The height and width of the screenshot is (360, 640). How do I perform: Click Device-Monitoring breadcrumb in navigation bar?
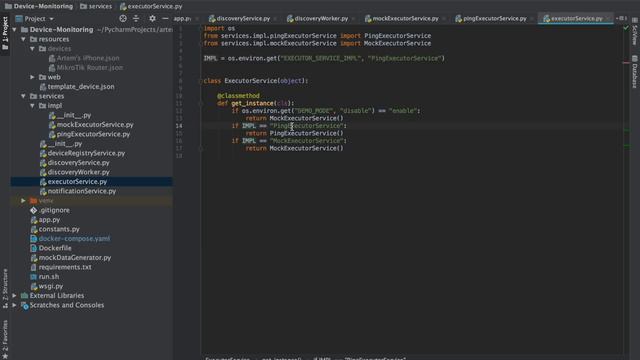tap(39, 7)
